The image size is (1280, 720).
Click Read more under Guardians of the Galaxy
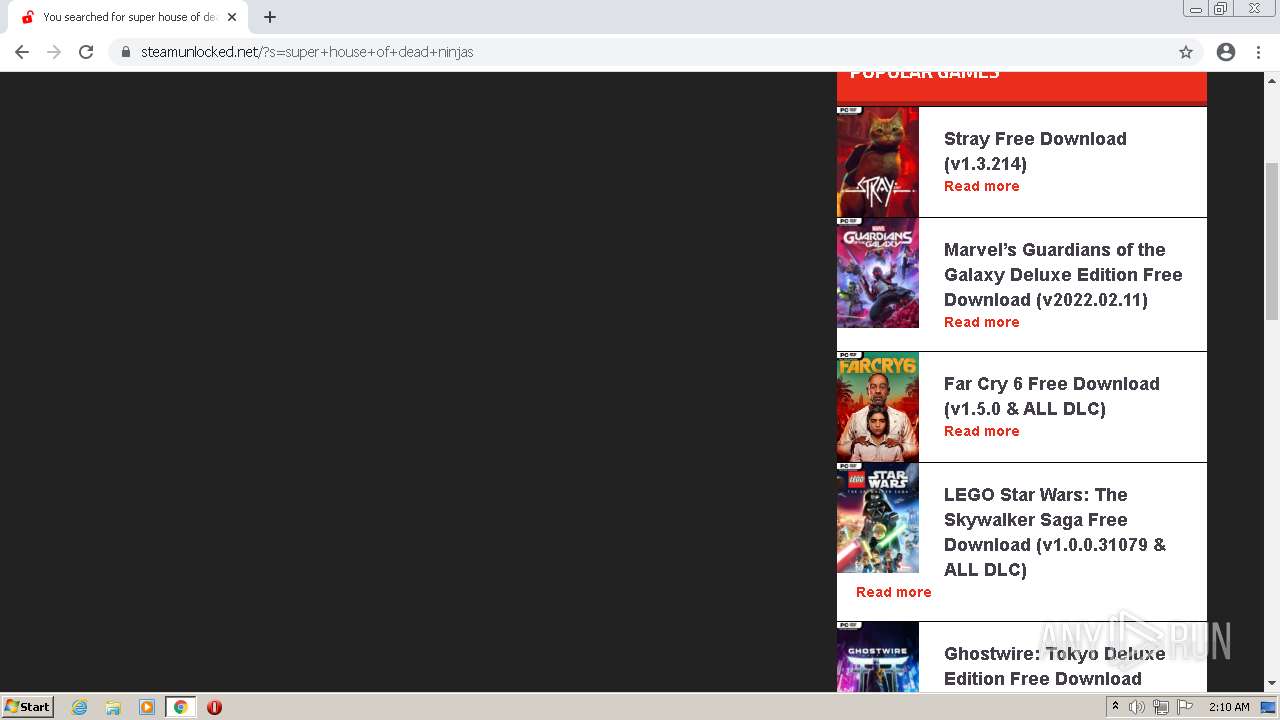(982, 322)
